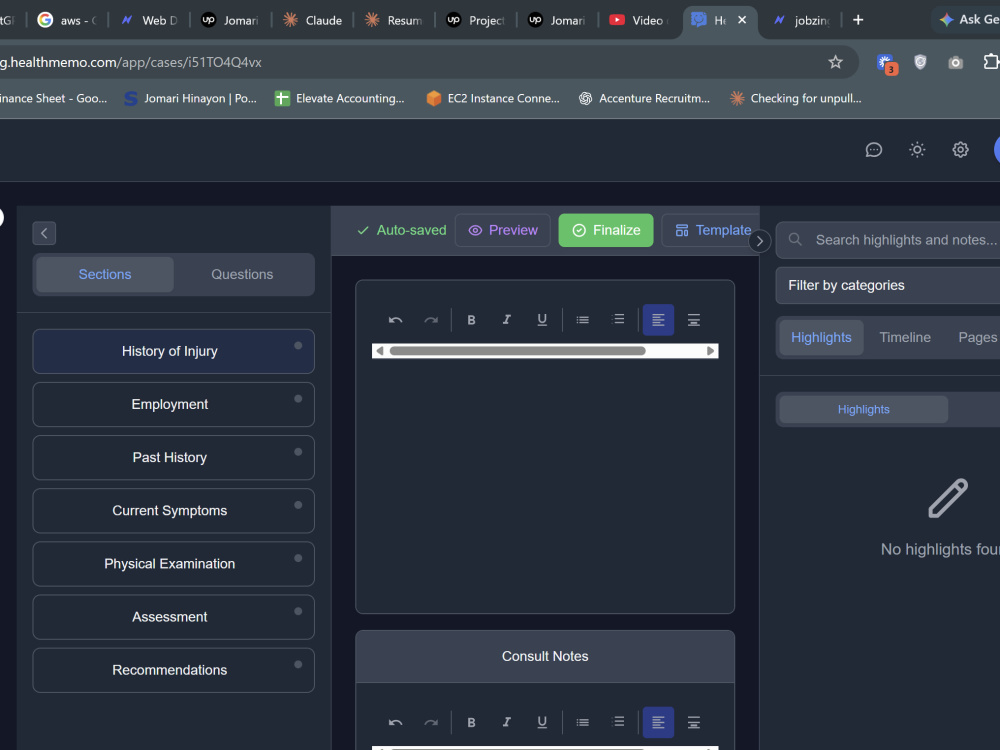The width and height of the screenshot is (1000, 750).
Task: Open the Past History section
Action: (x=173, y=457)
